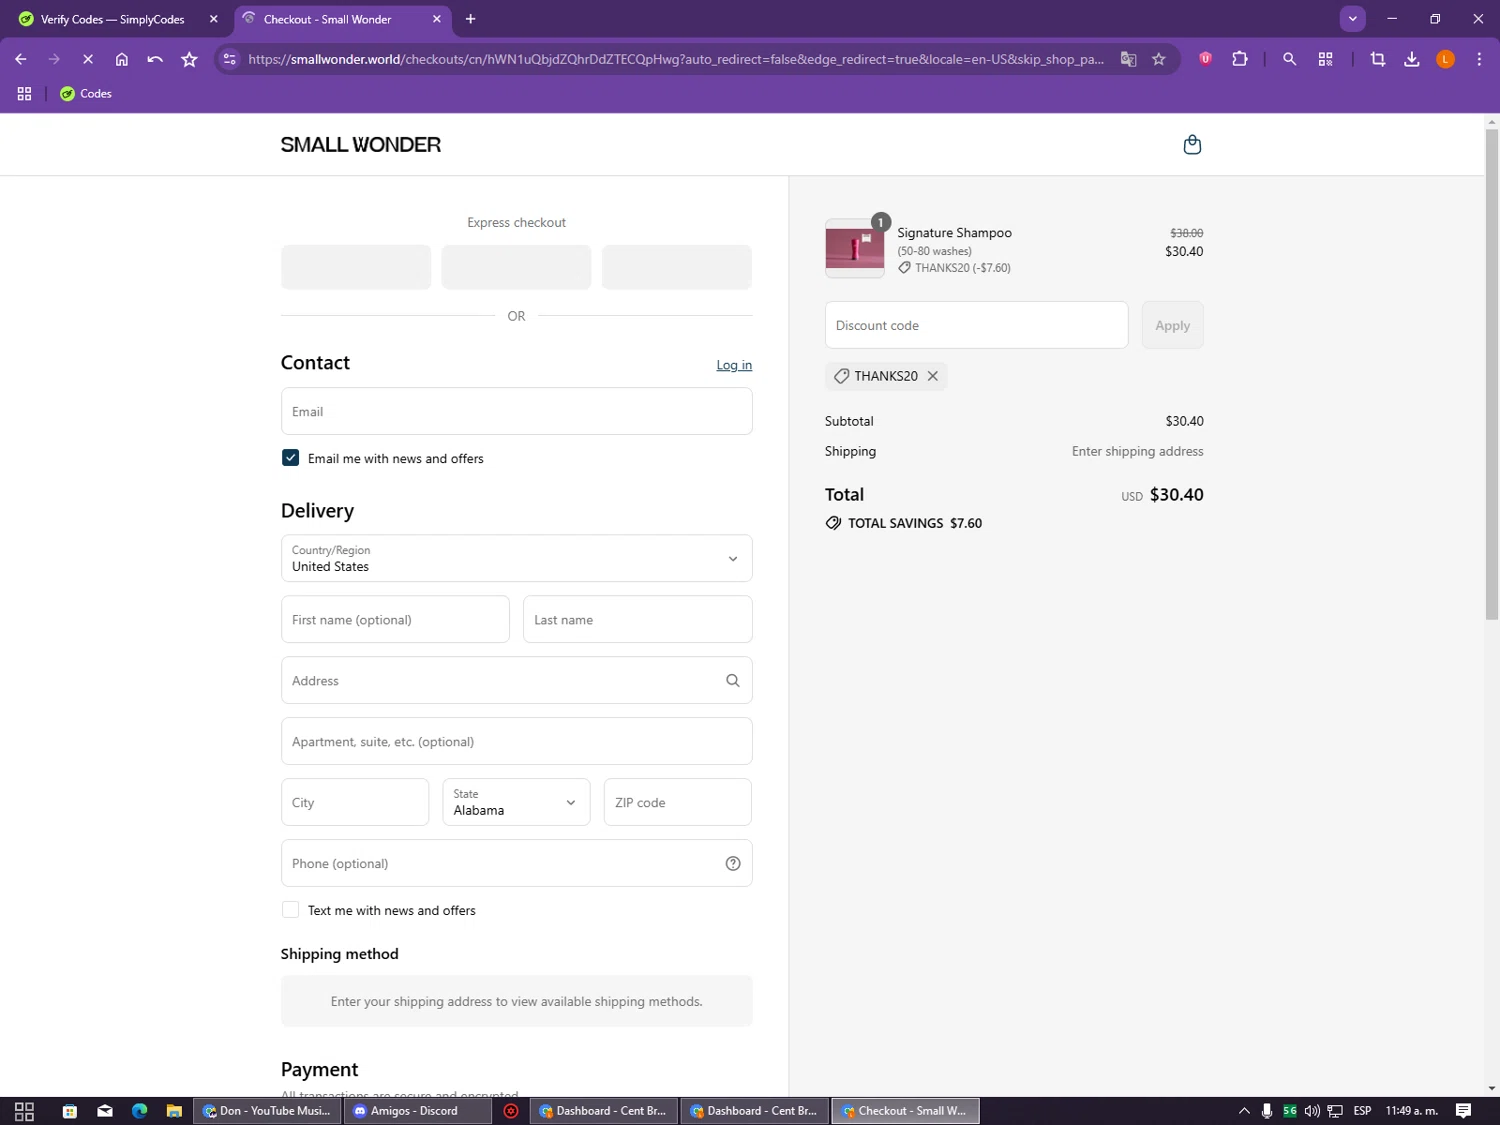
Task: Click the middle express checkout button
Action: coord(516,267)
